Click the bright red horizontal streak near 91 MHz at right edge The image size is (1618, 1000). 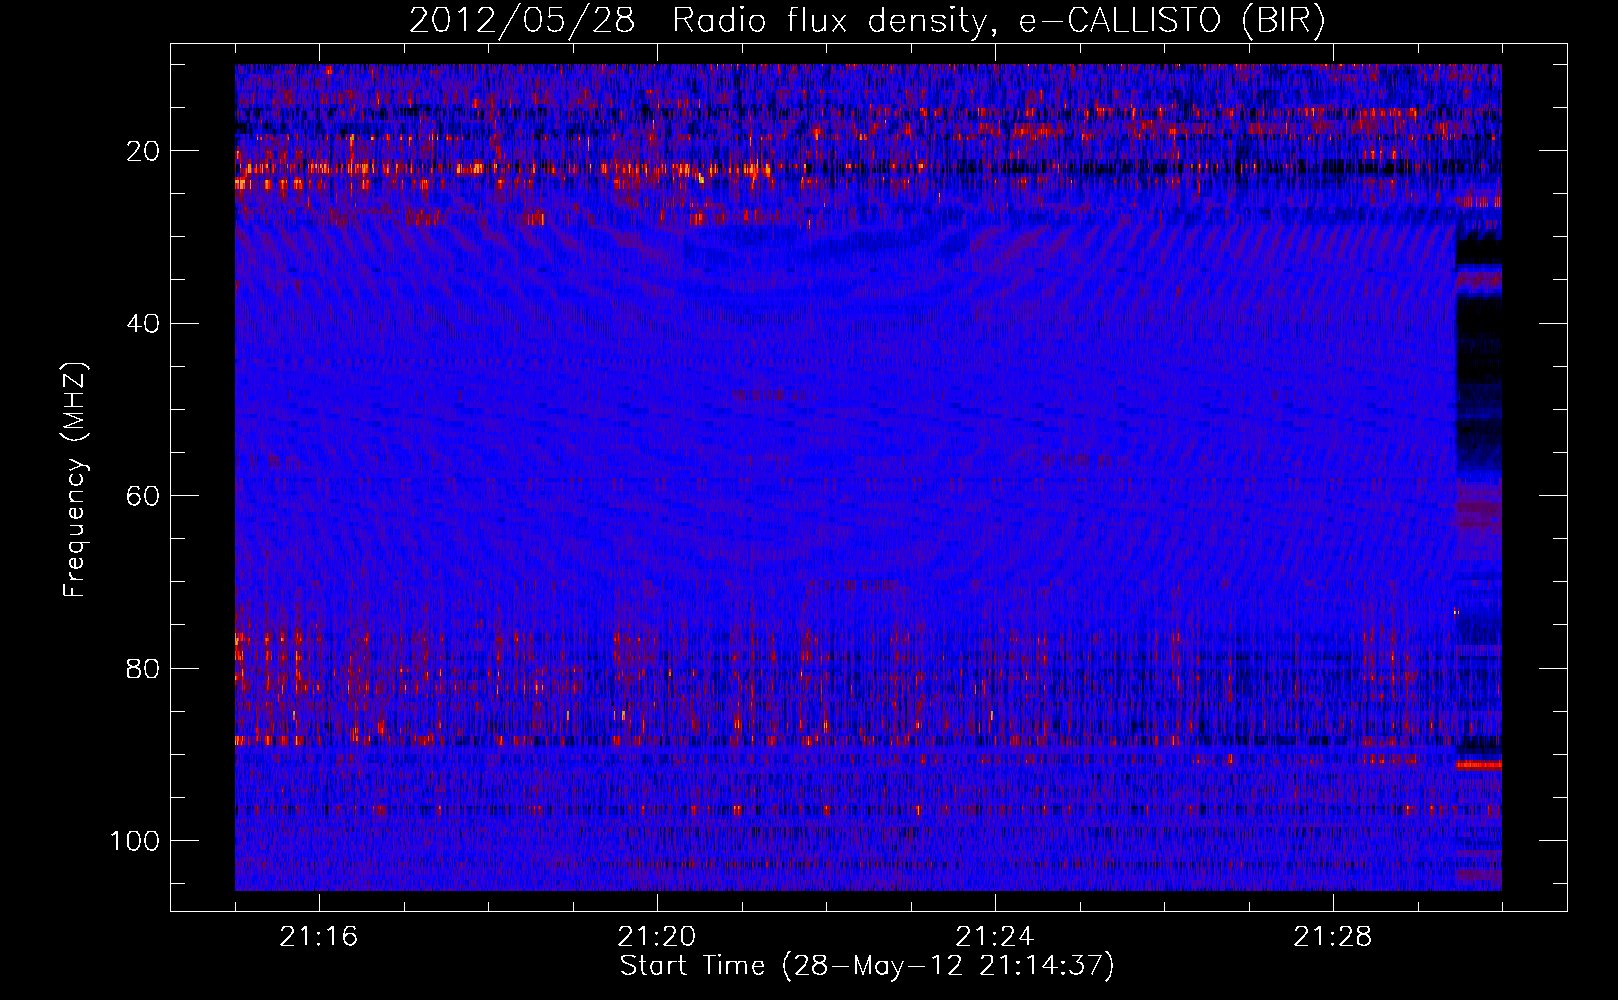[1478, 765]
